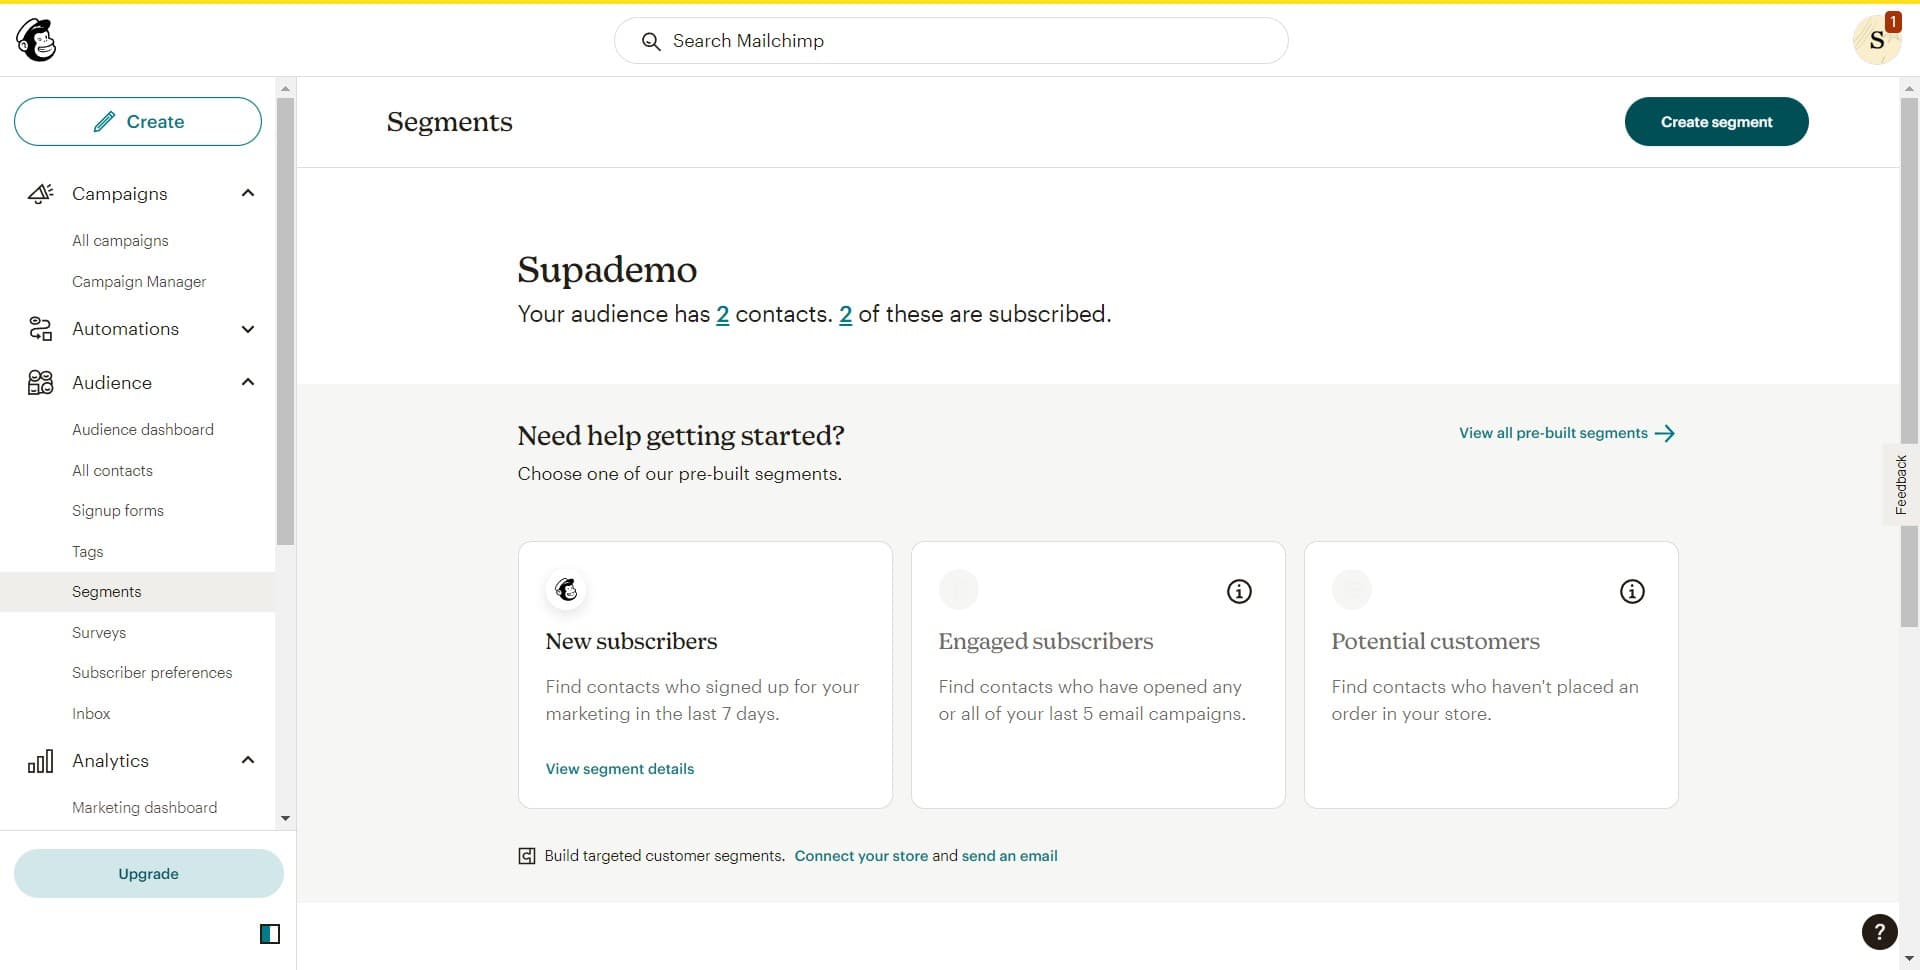This screenshot has width=1920, height=970.
Task: Collapse the Campaigns menu chevron
Action: (248, 193)
